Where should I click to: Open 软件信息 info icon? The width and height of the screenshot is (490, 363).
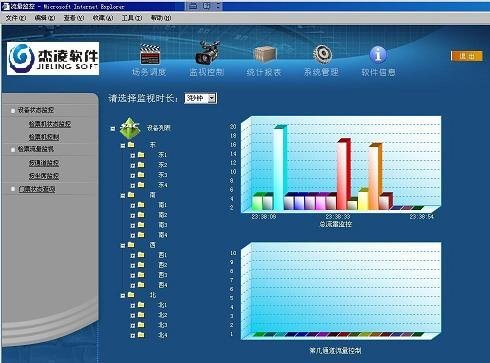378,54
